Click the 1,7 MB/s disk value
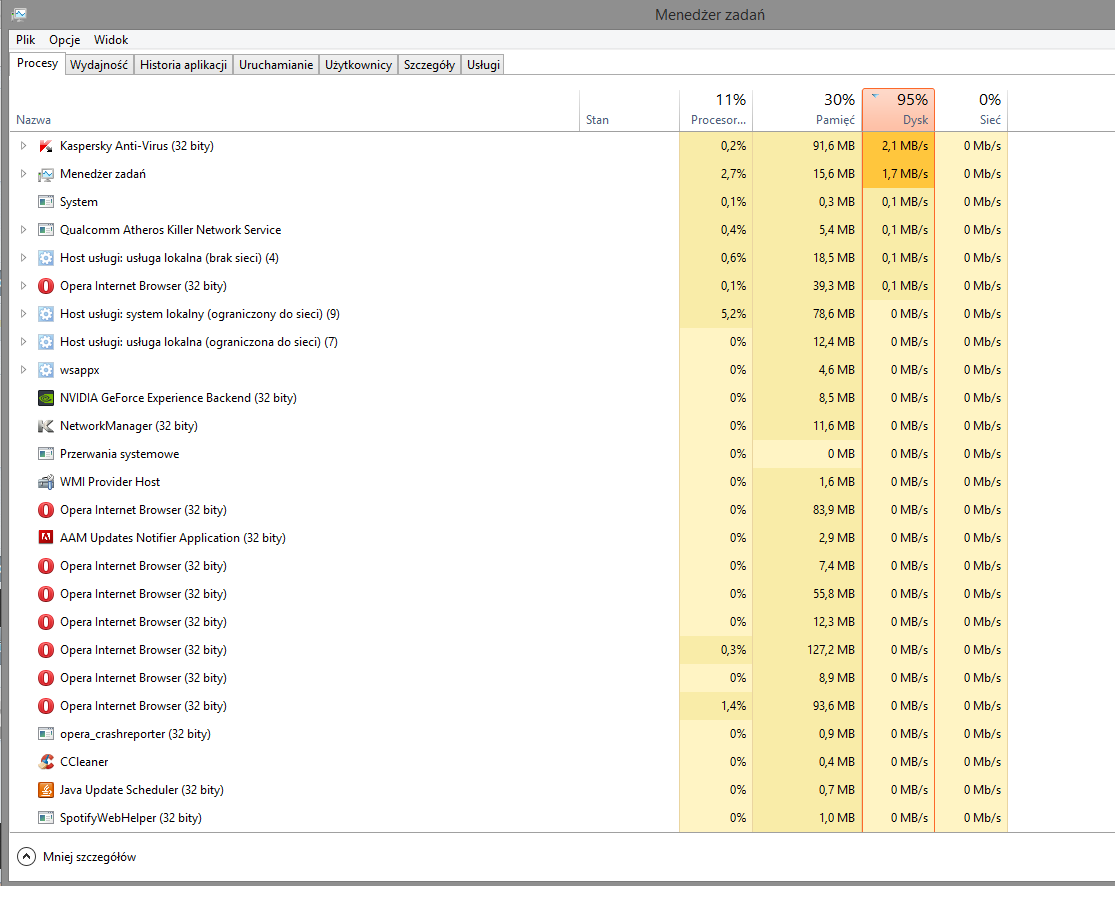The image size is (1115, 903). 905,173
